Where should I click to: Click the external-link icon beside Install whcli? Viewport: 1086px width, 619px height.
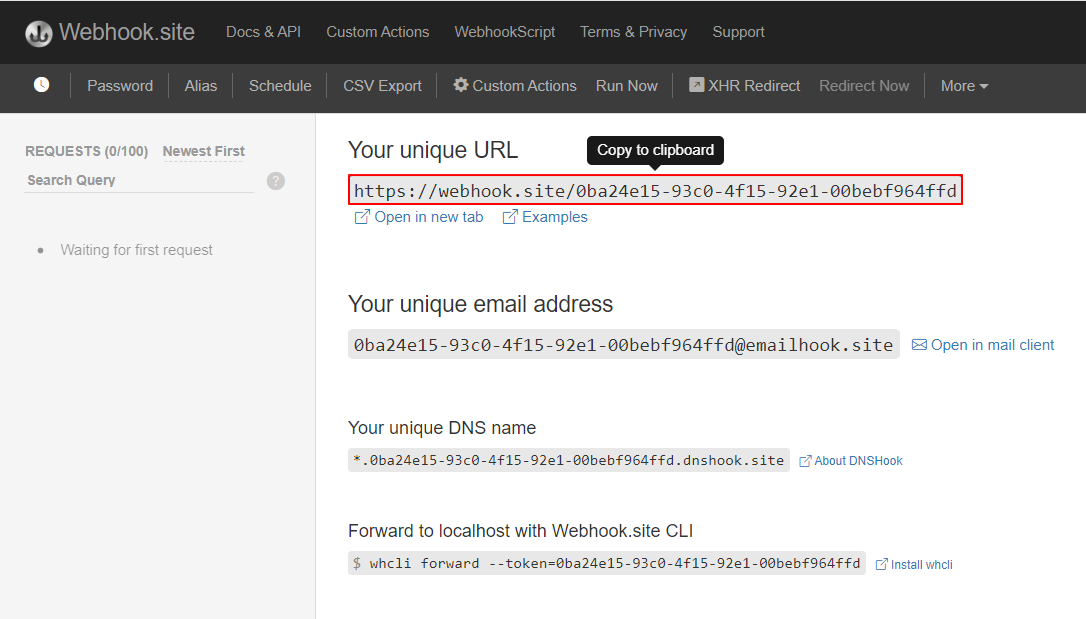tap(881, 564)
